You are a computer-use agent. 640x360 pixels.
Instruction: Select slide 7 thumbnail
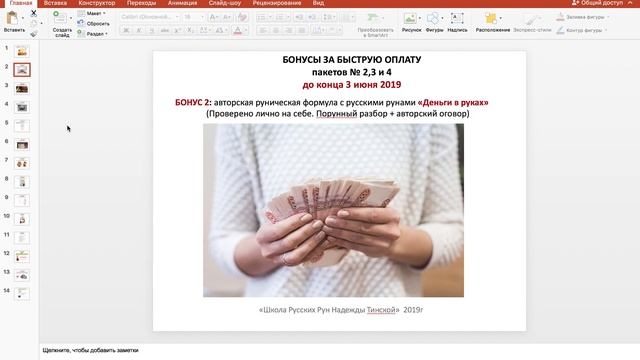tap(22, 163)
